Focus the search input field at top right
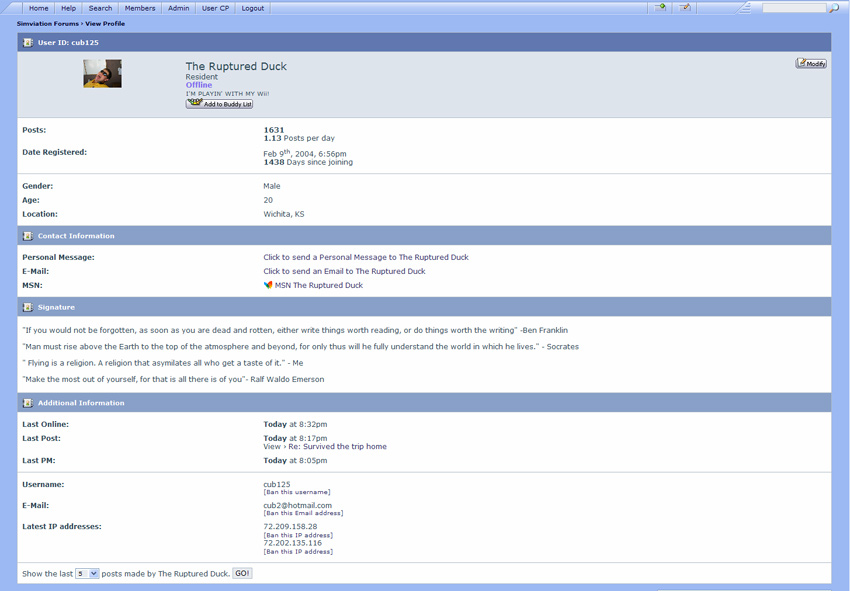Screen dimensions: 850x591 click(794, 8)
